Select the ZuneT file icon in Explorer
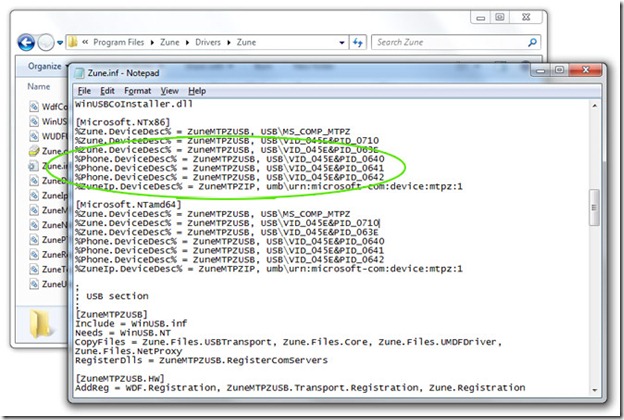This screenshot has height=420, width=624. click(34, 269)
